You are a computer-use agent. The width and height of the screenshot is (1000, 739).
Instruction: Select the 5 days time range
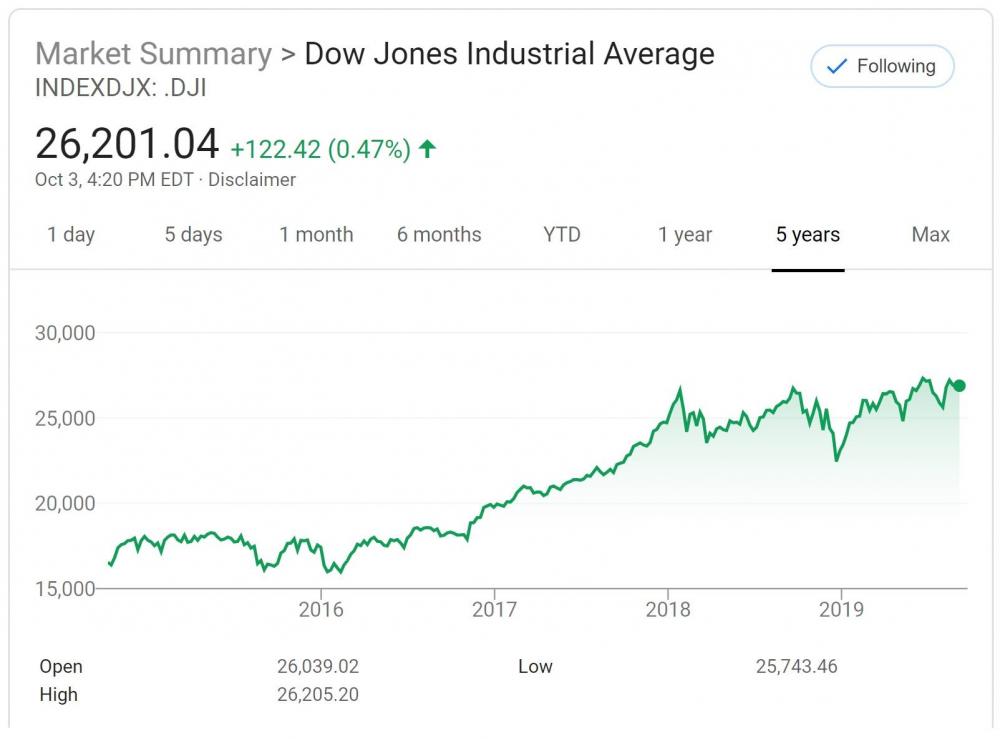point(193,235)
